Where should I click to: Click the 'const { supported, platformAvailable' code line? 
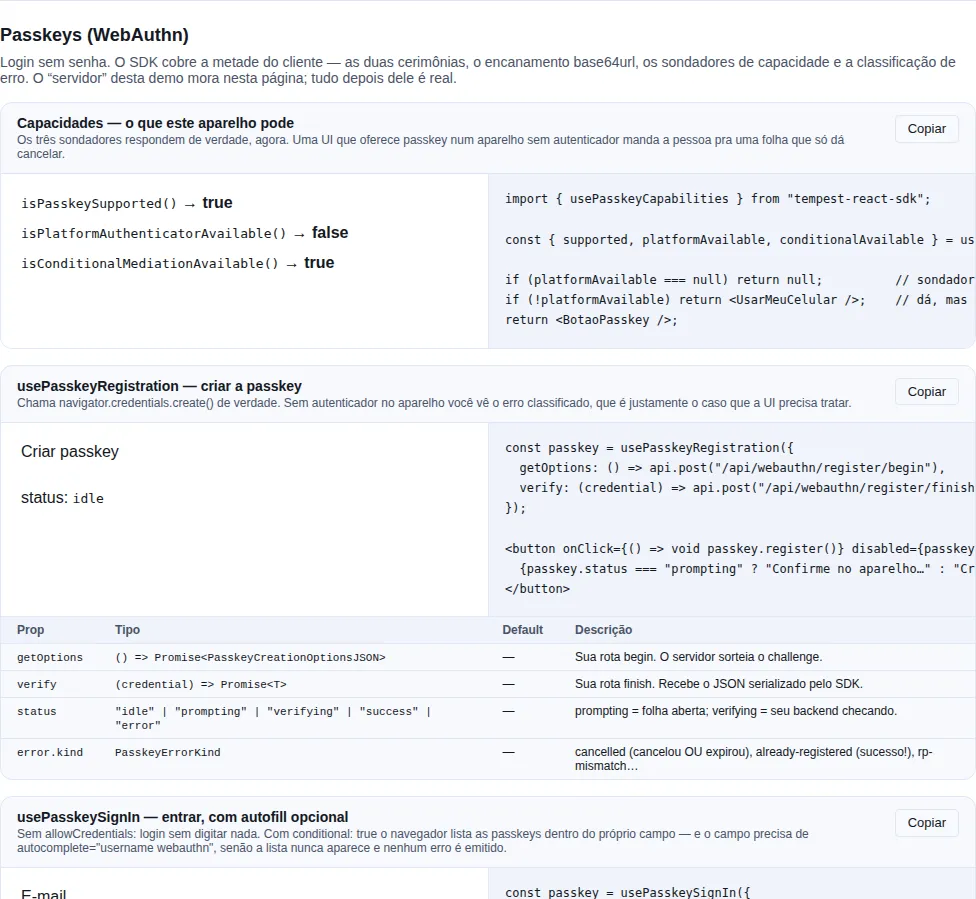pyautogui.click(x=739, y=240)
